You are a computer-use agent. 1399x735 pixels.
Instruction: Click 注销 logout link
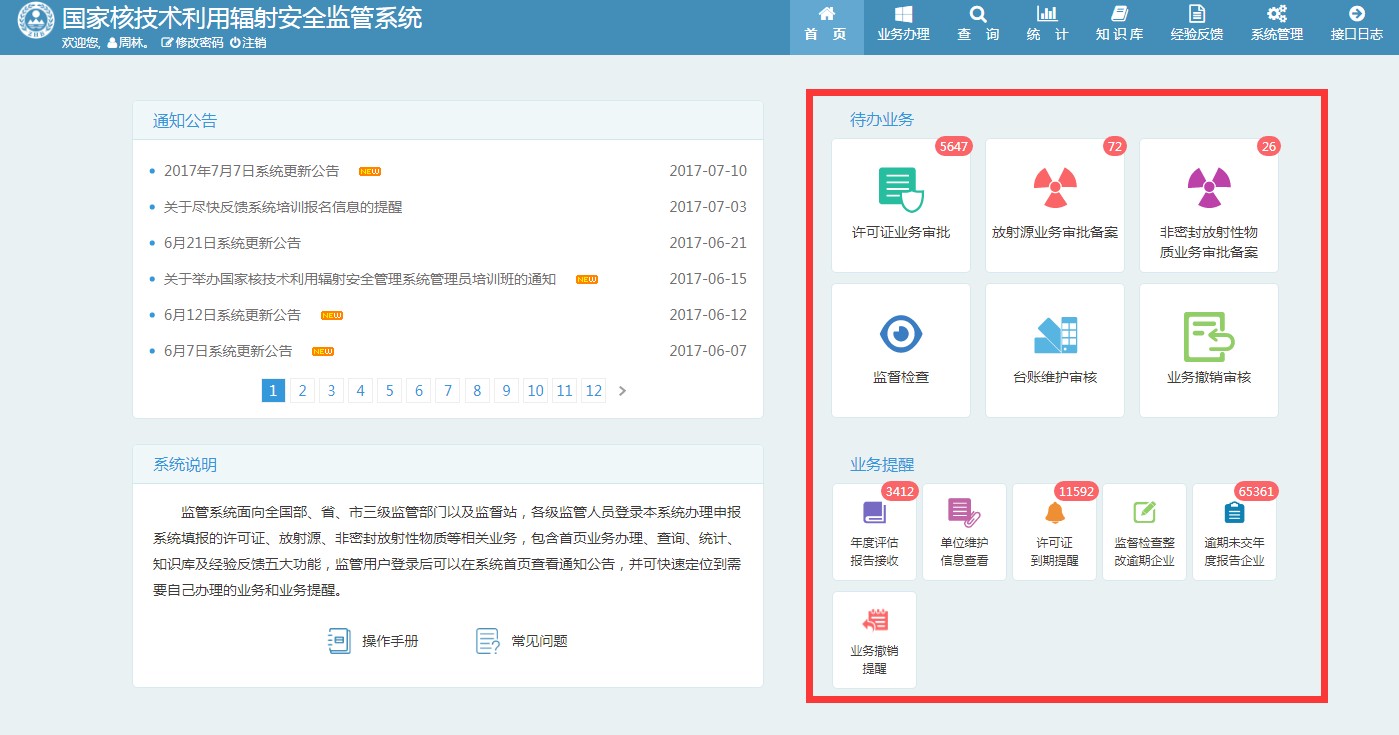point(248,43)
